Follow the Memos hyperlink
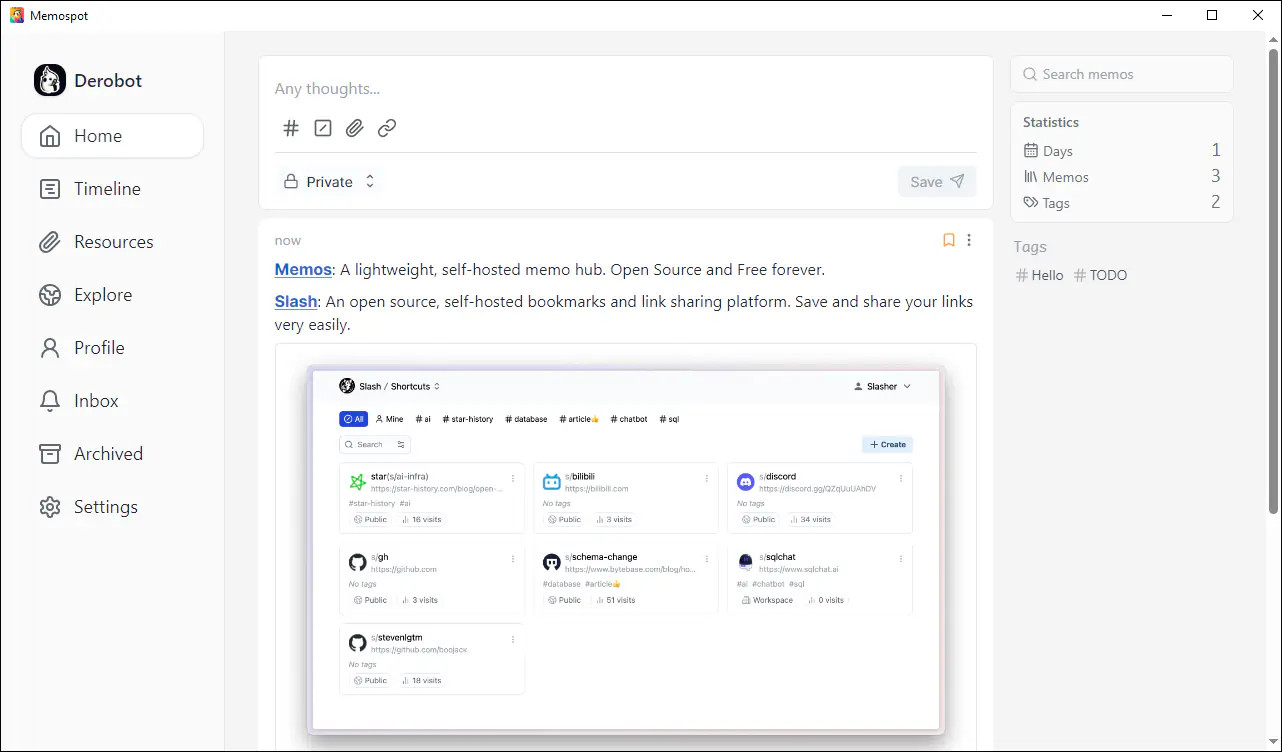The height and width of the screenshot is (752, 1282). 303,270
